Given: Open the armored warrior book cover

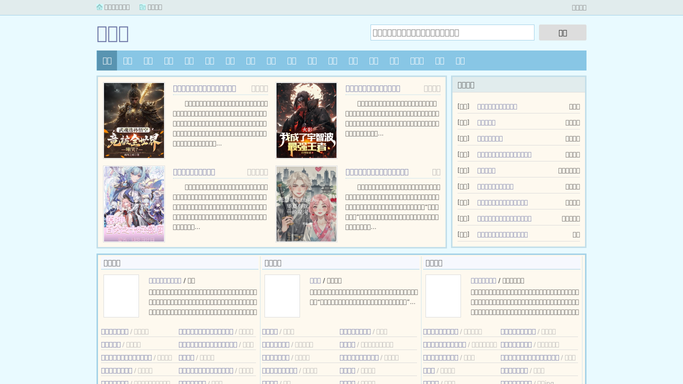Looking at the screenshot, I should coord(134,120).
